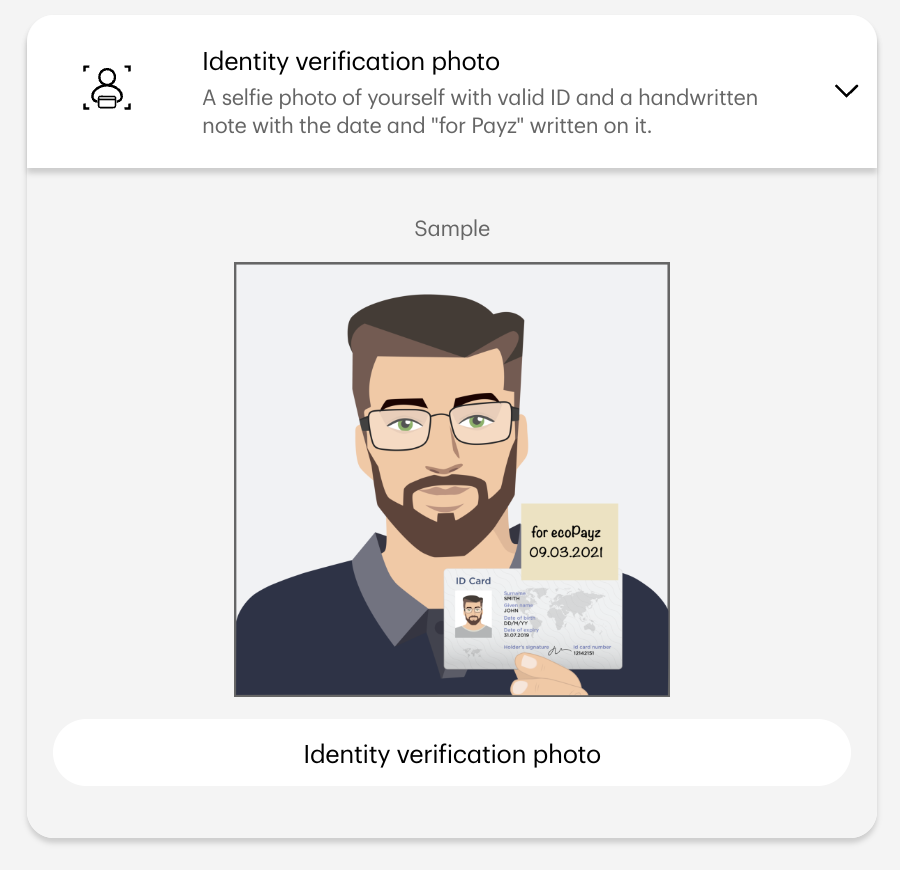Click the small portrait photo on ID card

(473, 615)
